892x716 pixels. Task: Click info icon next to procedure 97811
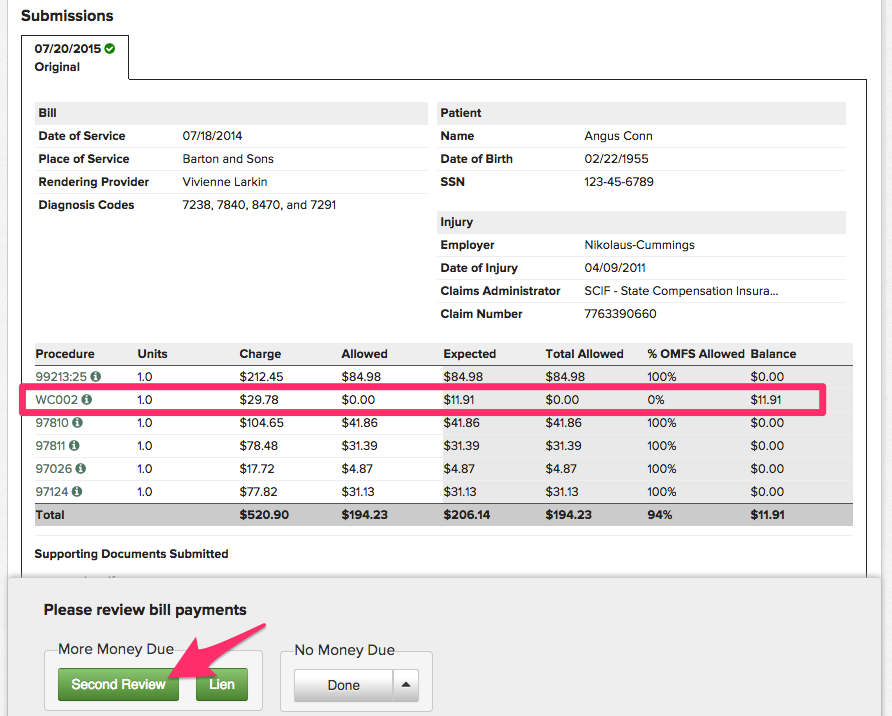[x=74, y=446]
